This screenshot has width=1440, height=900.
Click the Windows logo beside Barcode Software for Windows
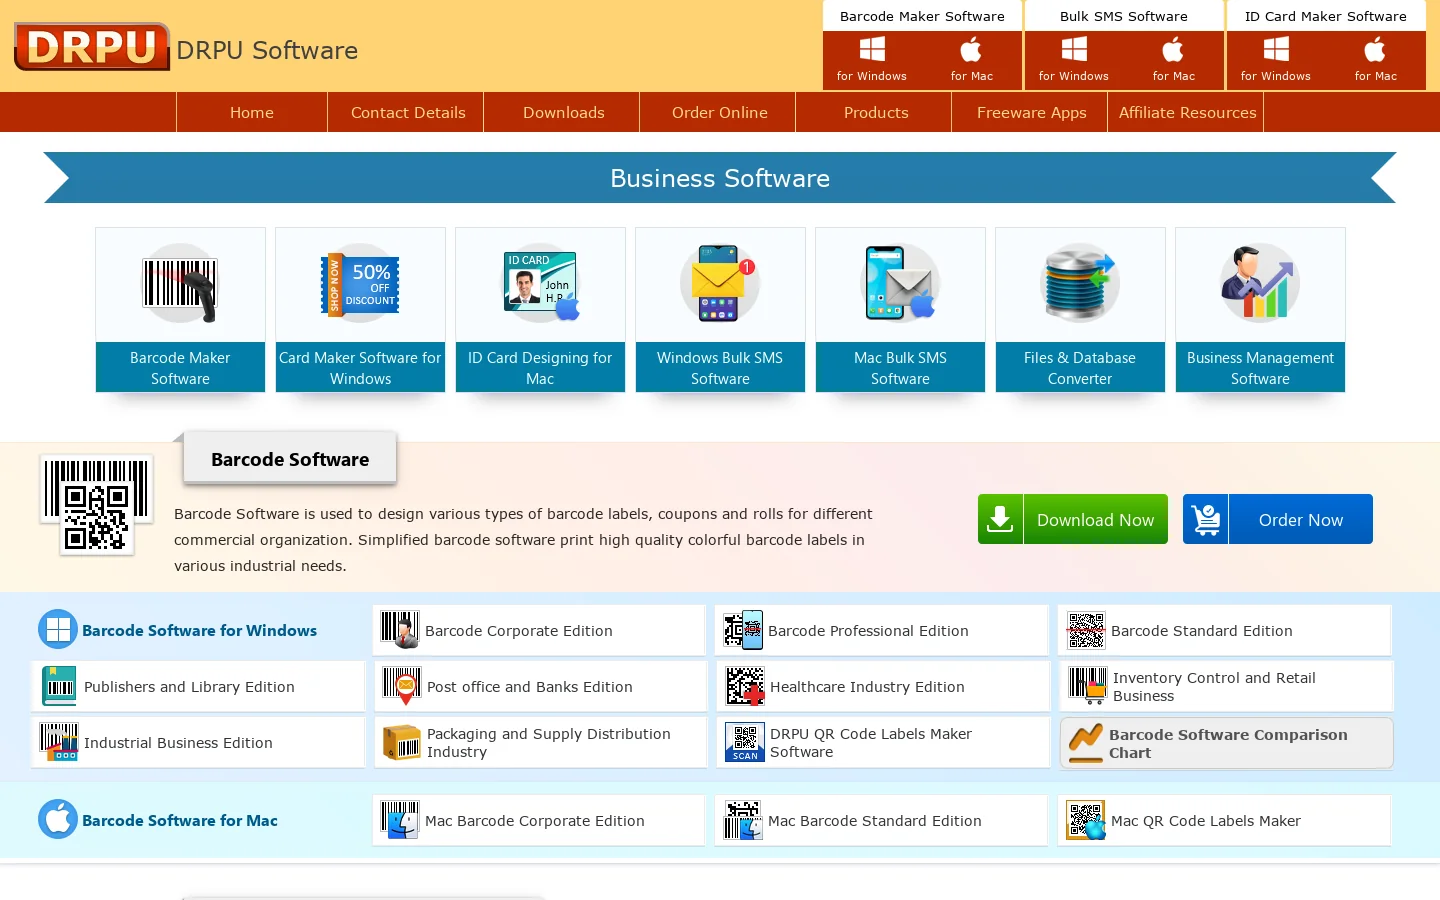pyautogui.click(x=58, y=630)
